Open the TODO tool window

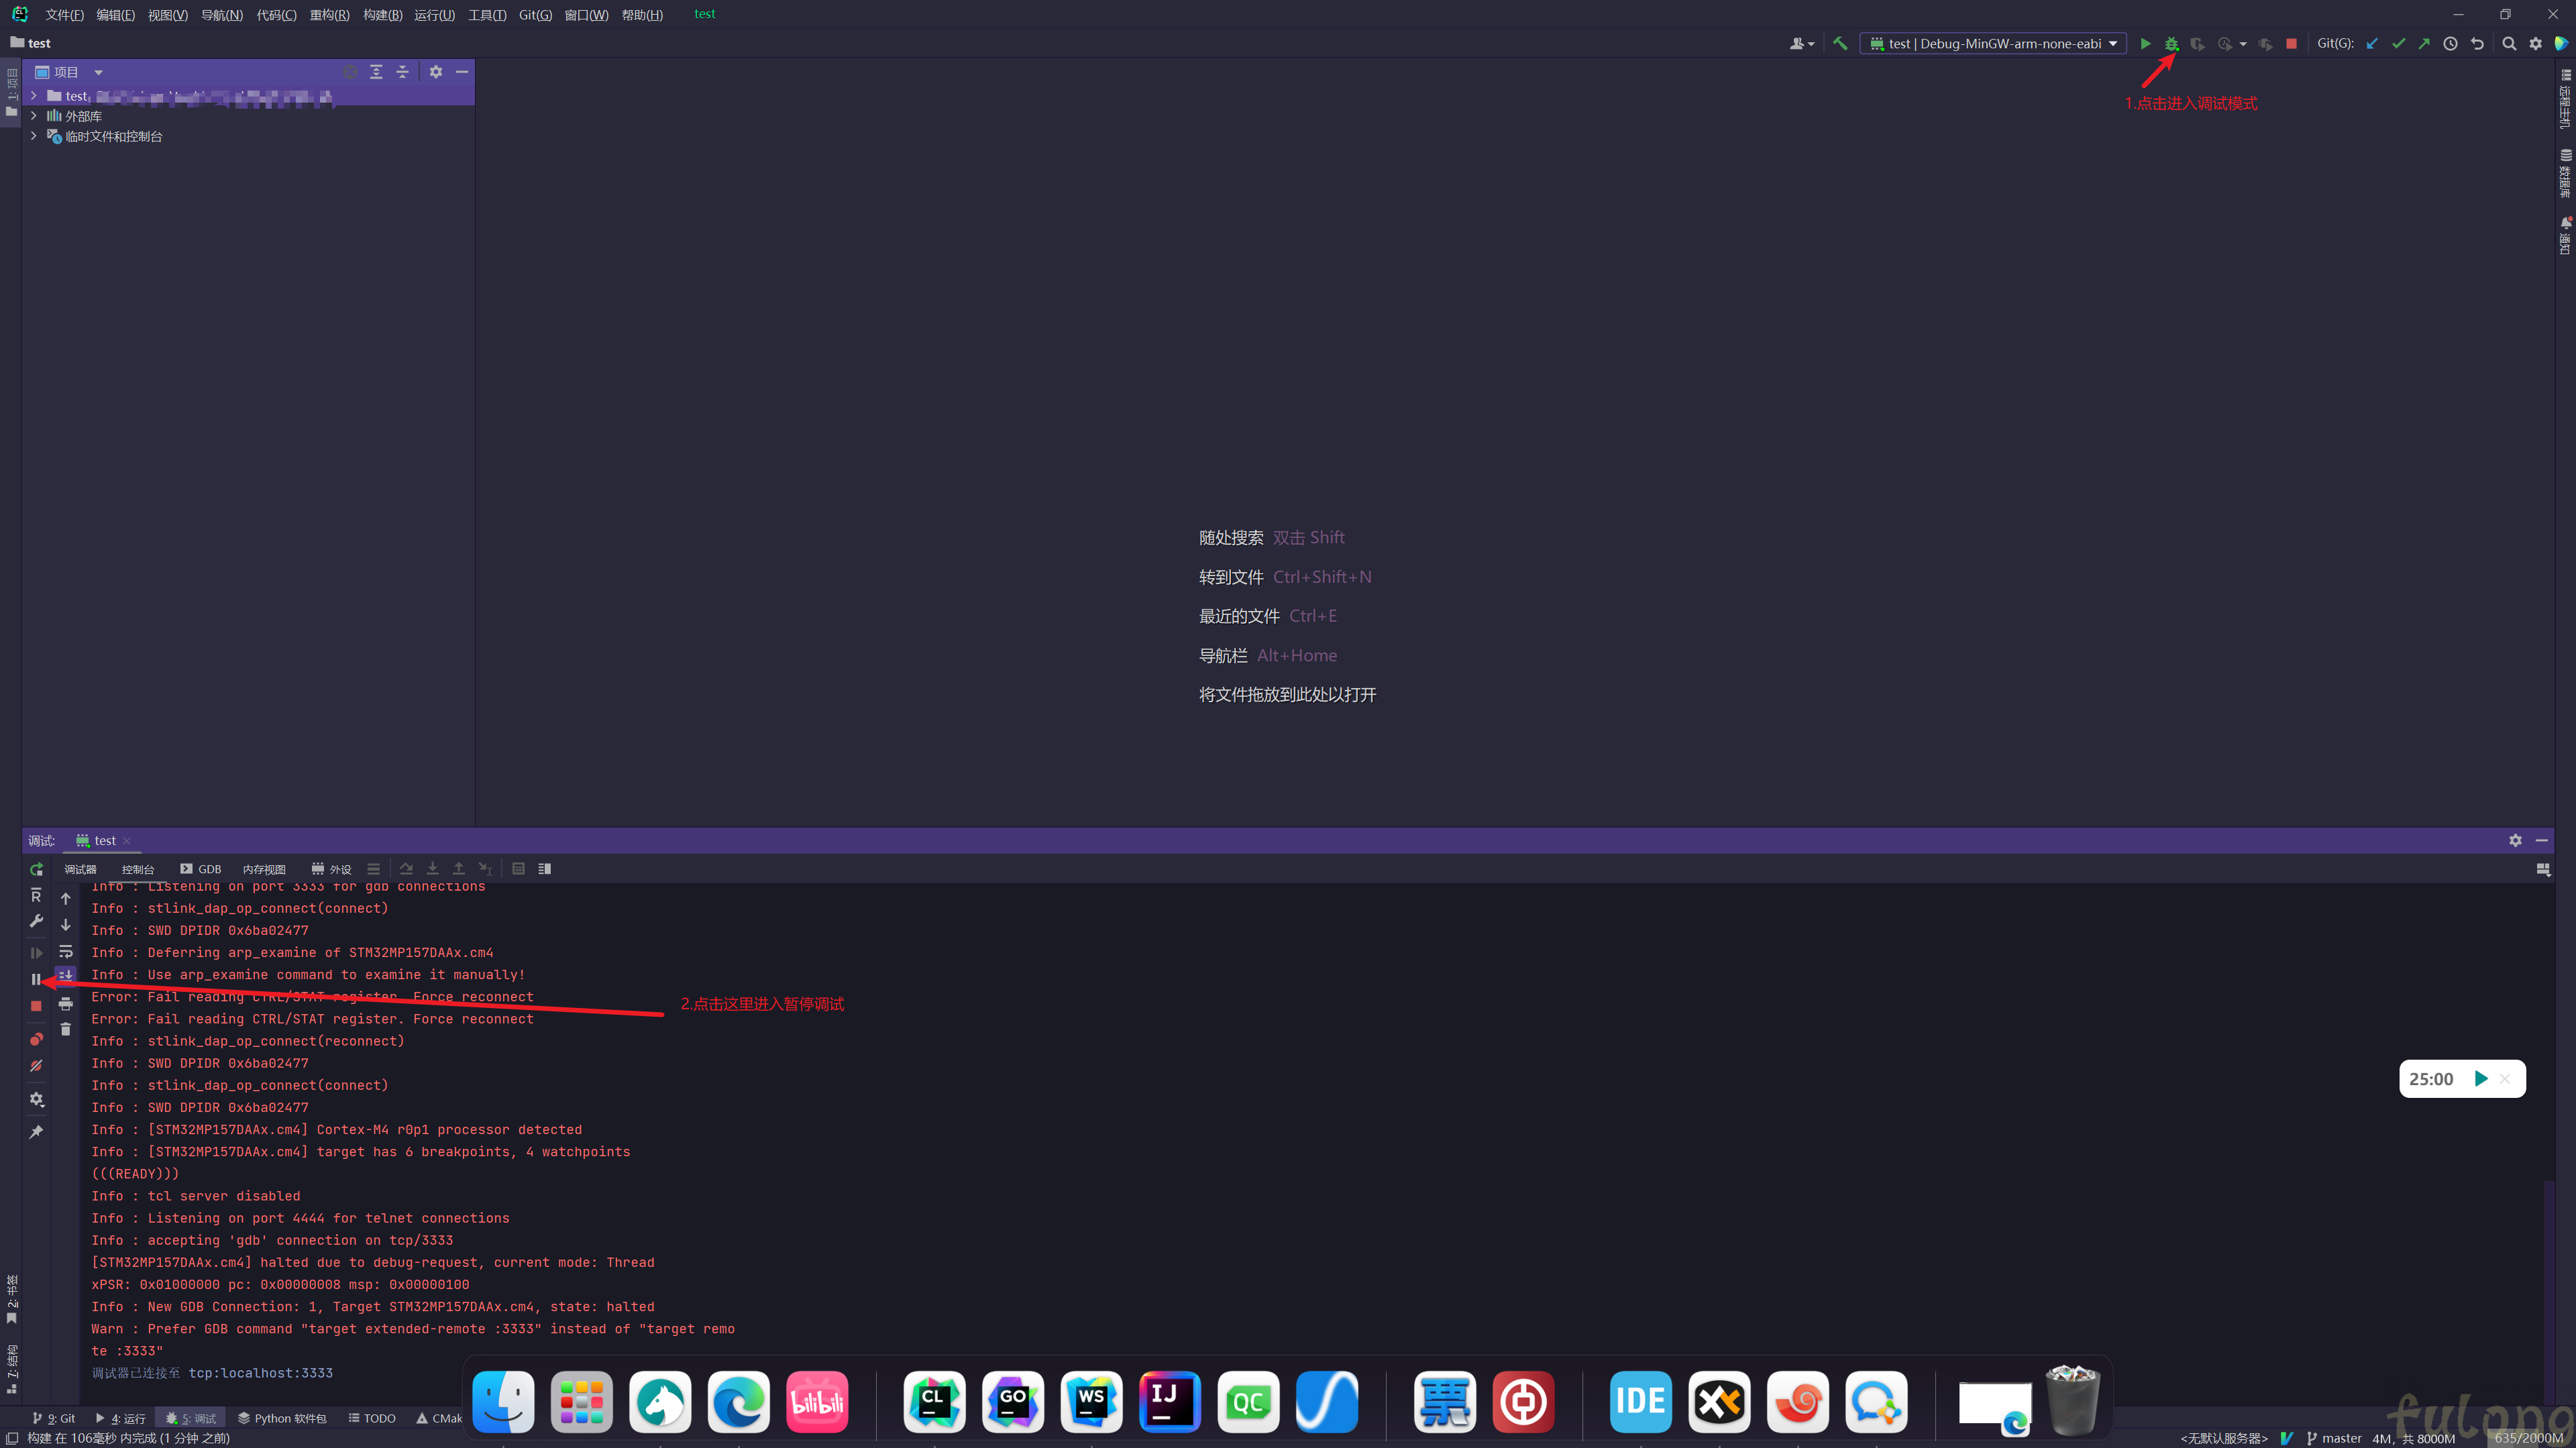(x=372, y=1418)
